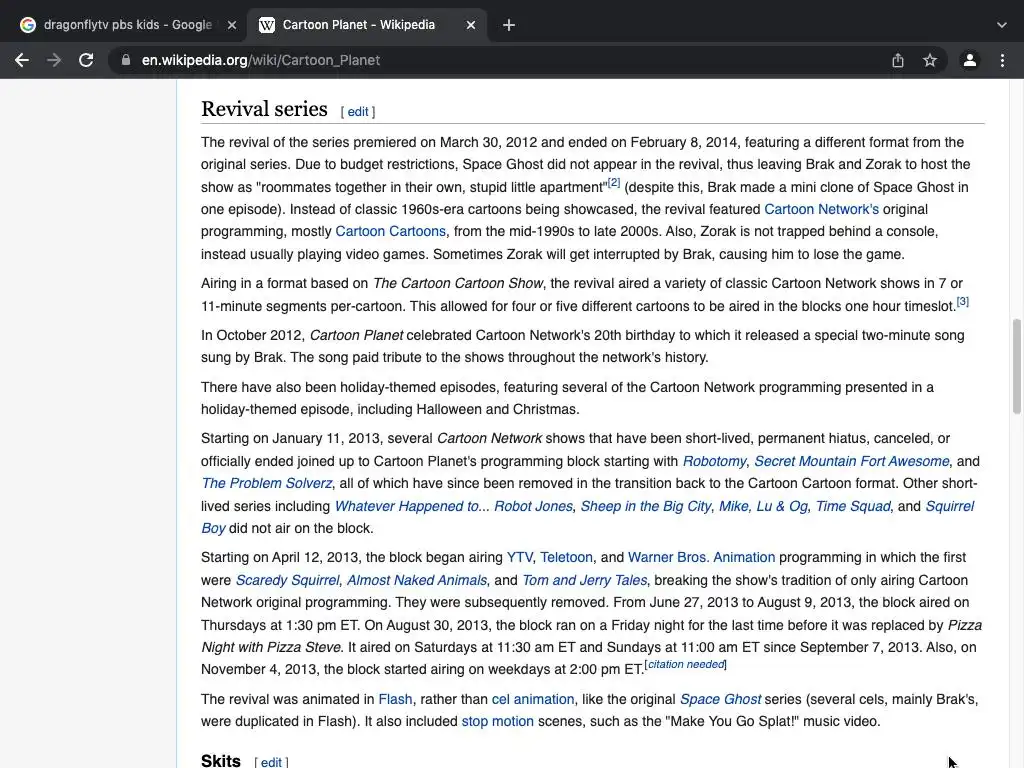Screen dimensions: 1024x768
Task: Open the cel animation link
Action: coord(532,699)
